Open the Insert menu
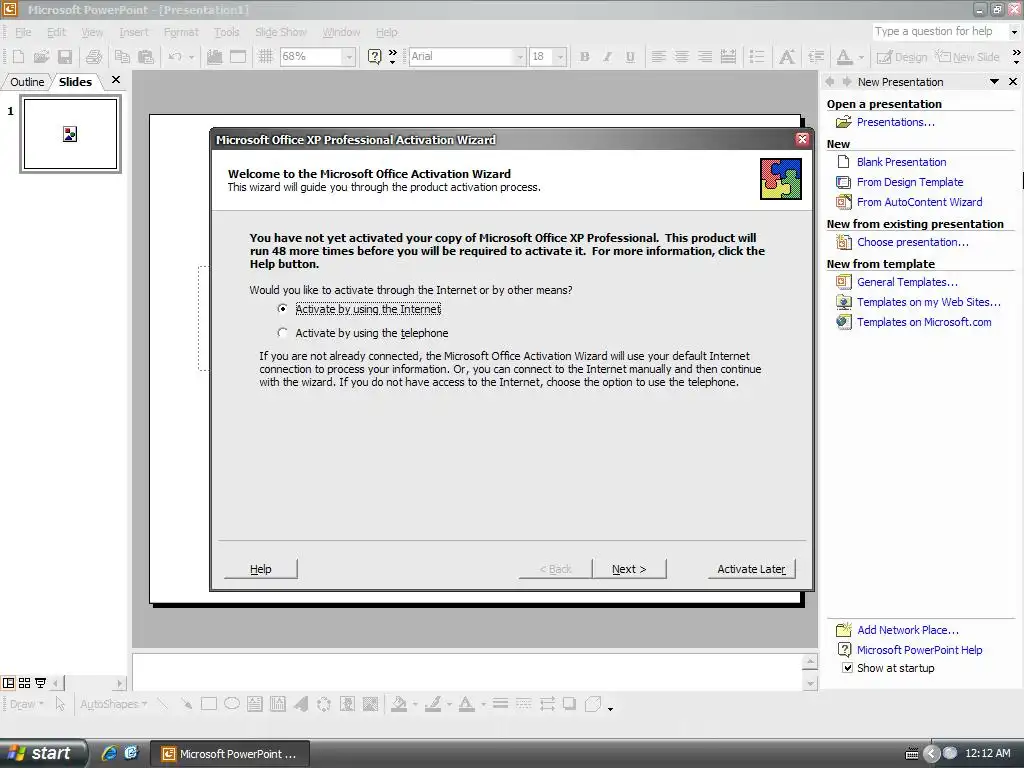The width and height of the screenshot is (1024, 768). (134, 32)
